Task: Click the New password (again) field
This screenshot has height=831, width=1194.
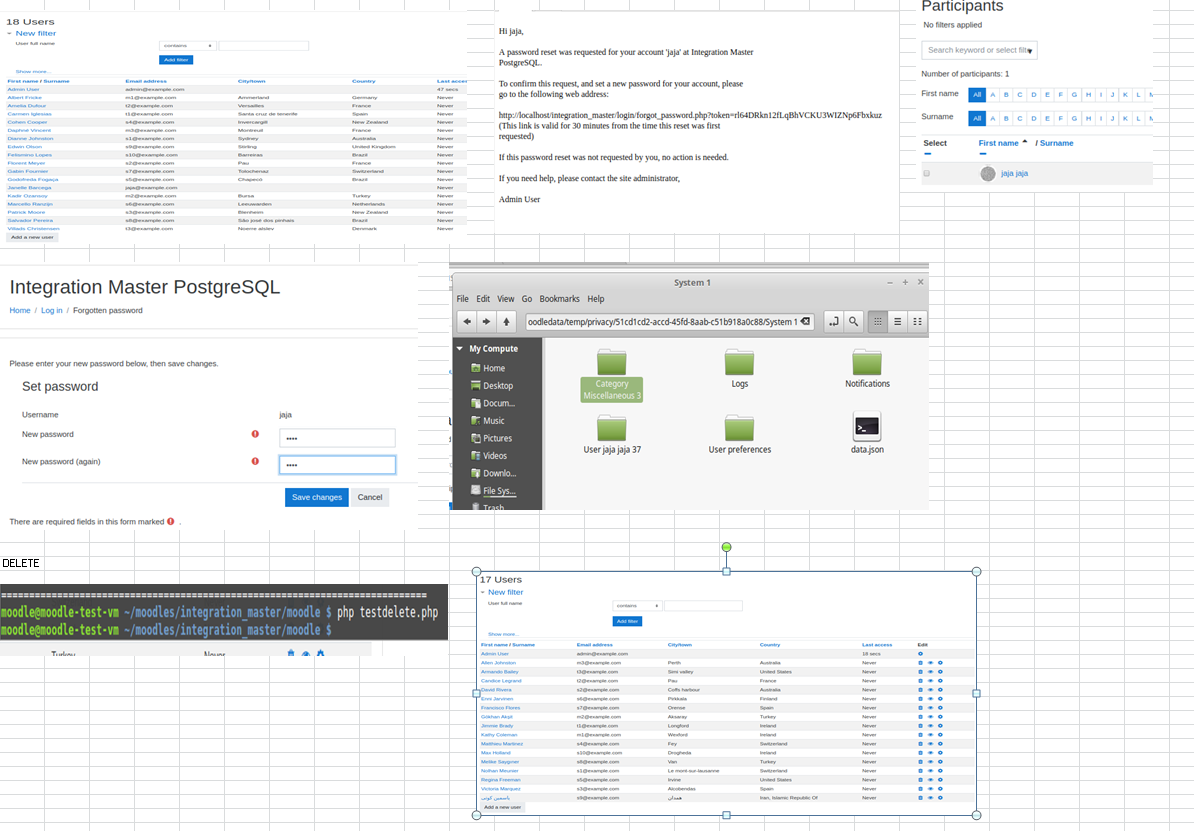Action: [337, 465]
